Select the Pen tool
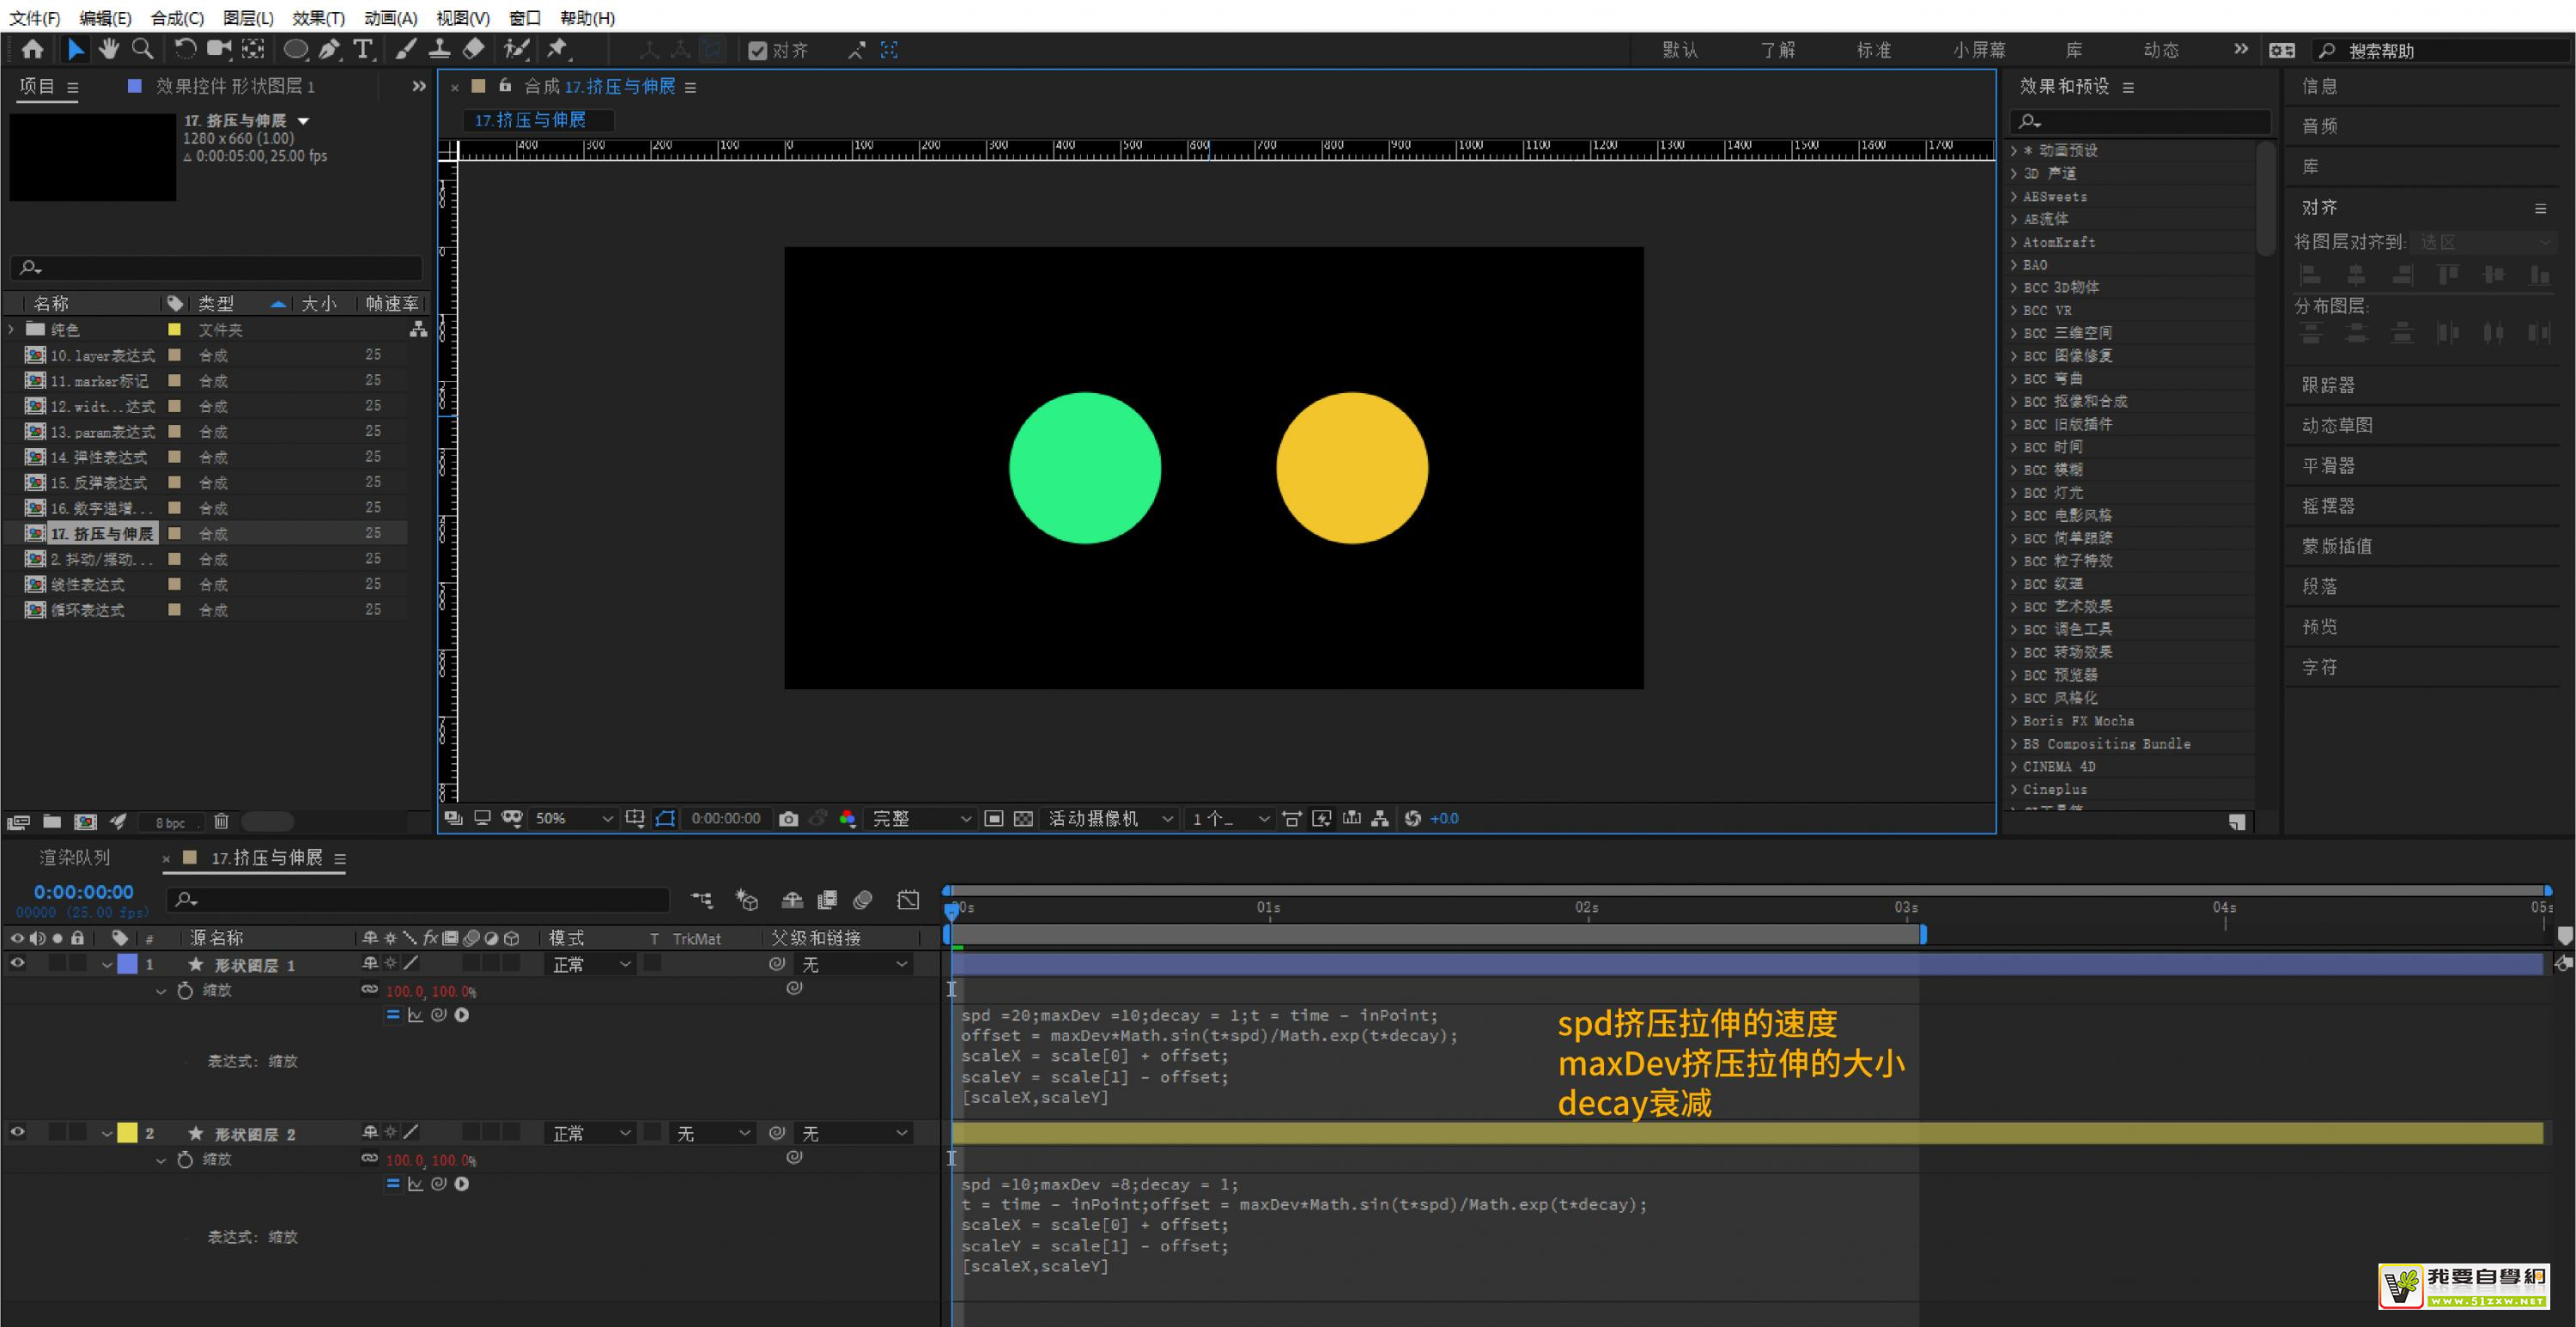Viewport: 2576px width, 1327px height. 329,49
